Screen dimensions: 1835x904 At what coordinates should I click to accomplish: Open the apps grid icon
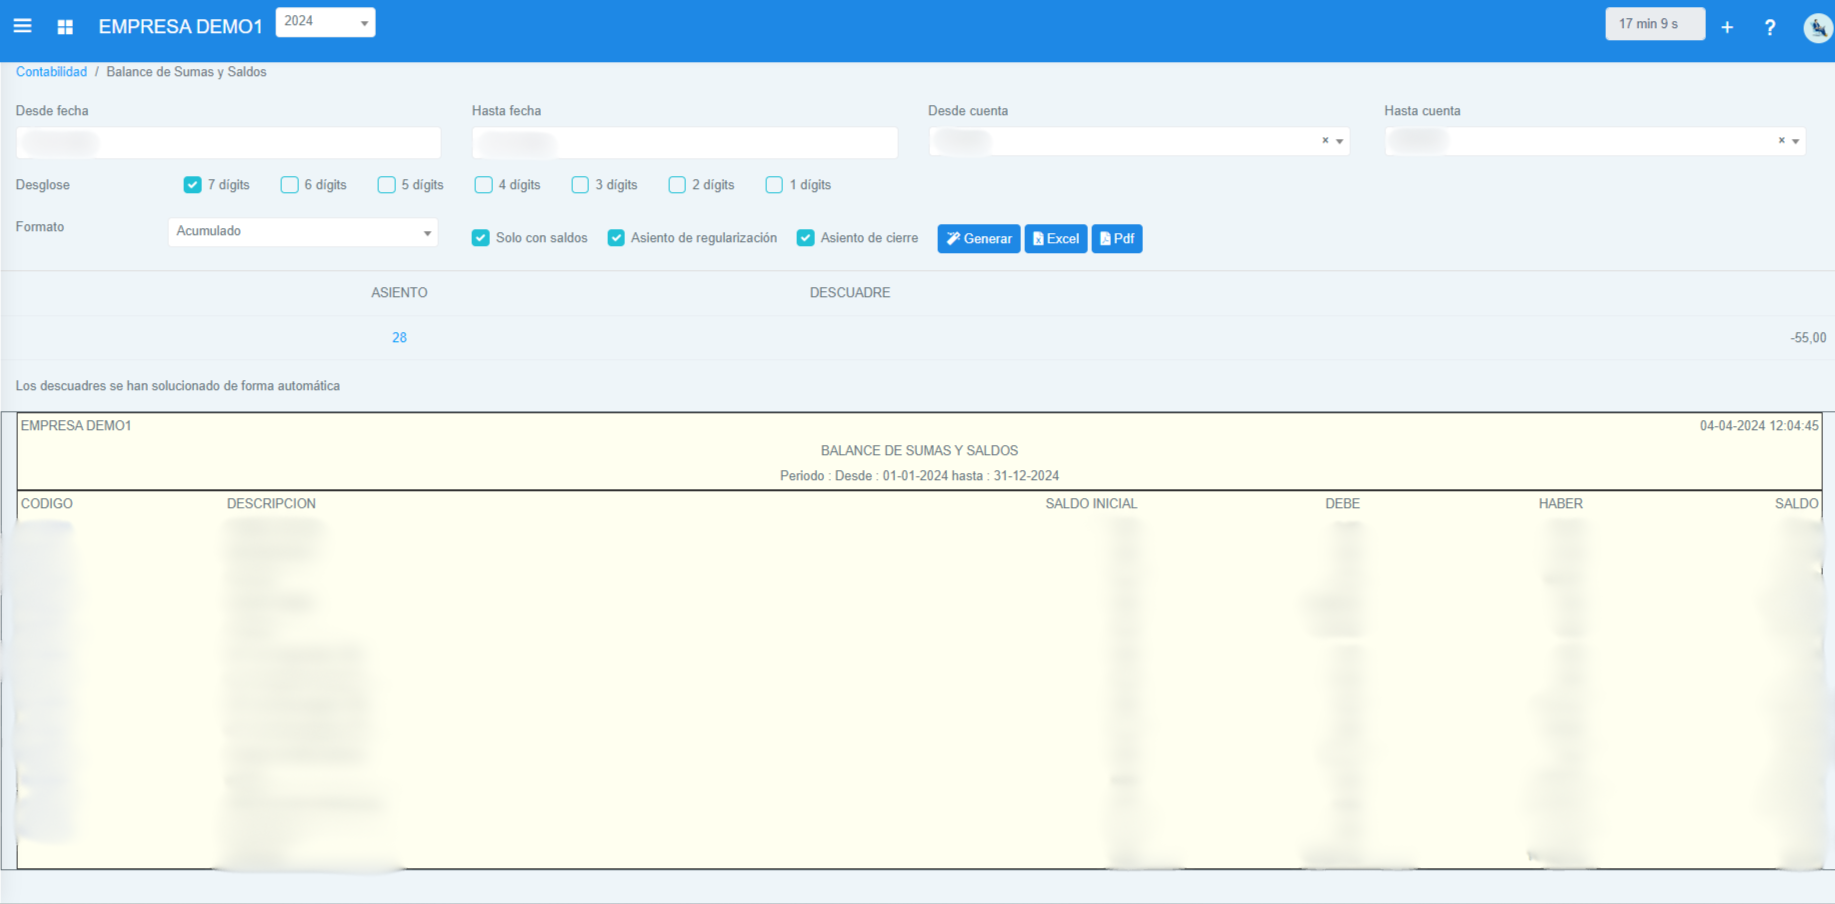[65, 27]
